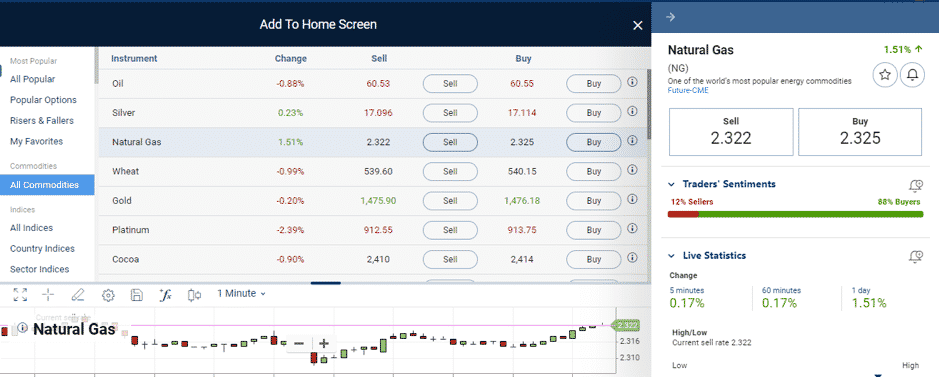Image resolution: width=939 pixels, height=377 pixels.
Task: Collapse side panel with arrow icon
Action: [x=671, y=17]
